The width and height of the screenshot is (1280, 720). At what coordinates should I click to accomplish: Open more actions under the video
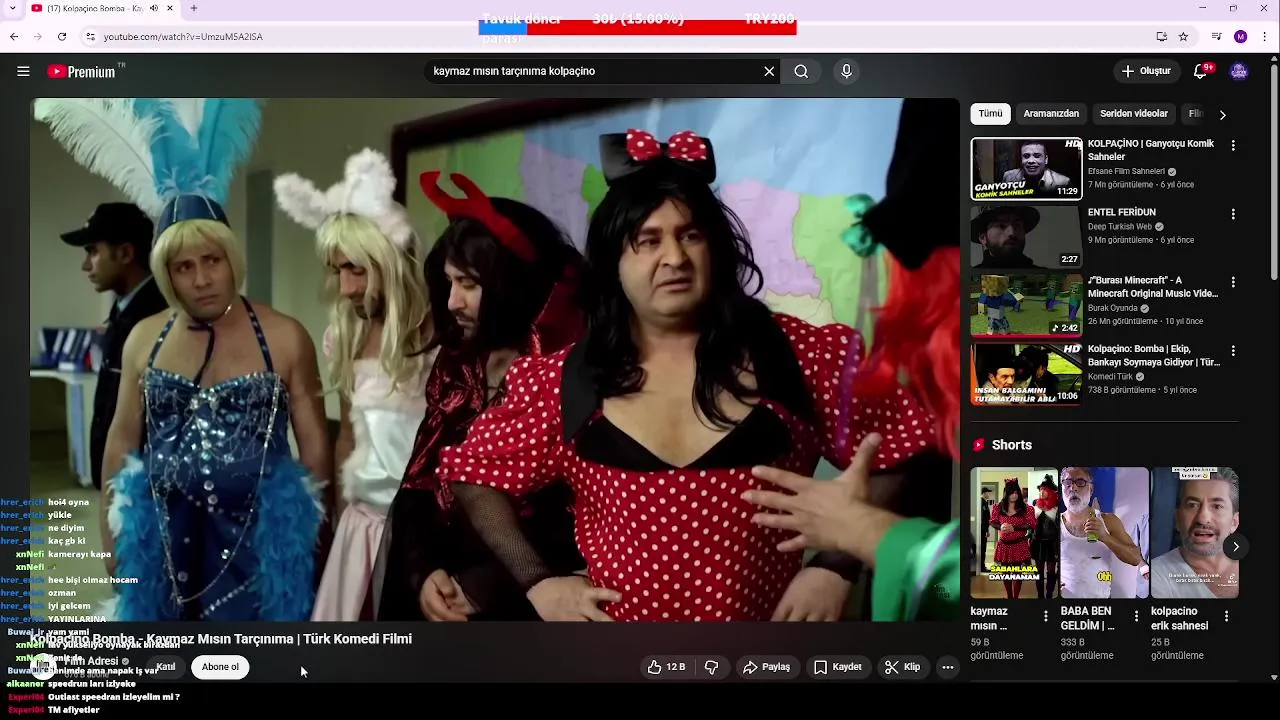click(x=948, y=667)
